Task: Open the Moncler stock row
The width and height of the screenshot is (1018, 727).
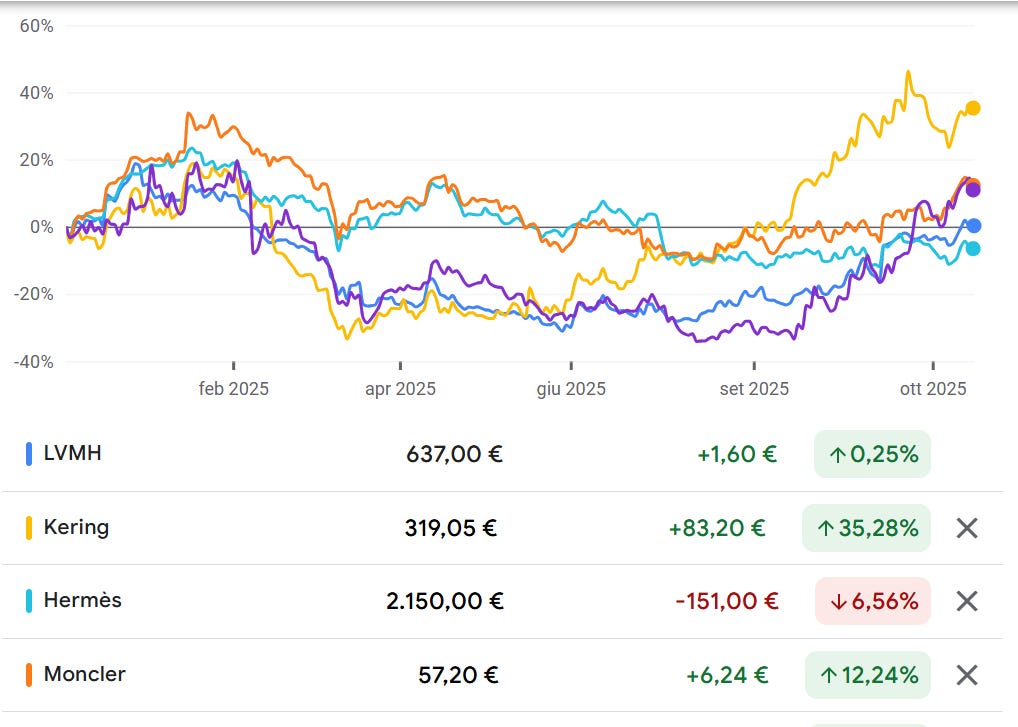Action: 503,675
